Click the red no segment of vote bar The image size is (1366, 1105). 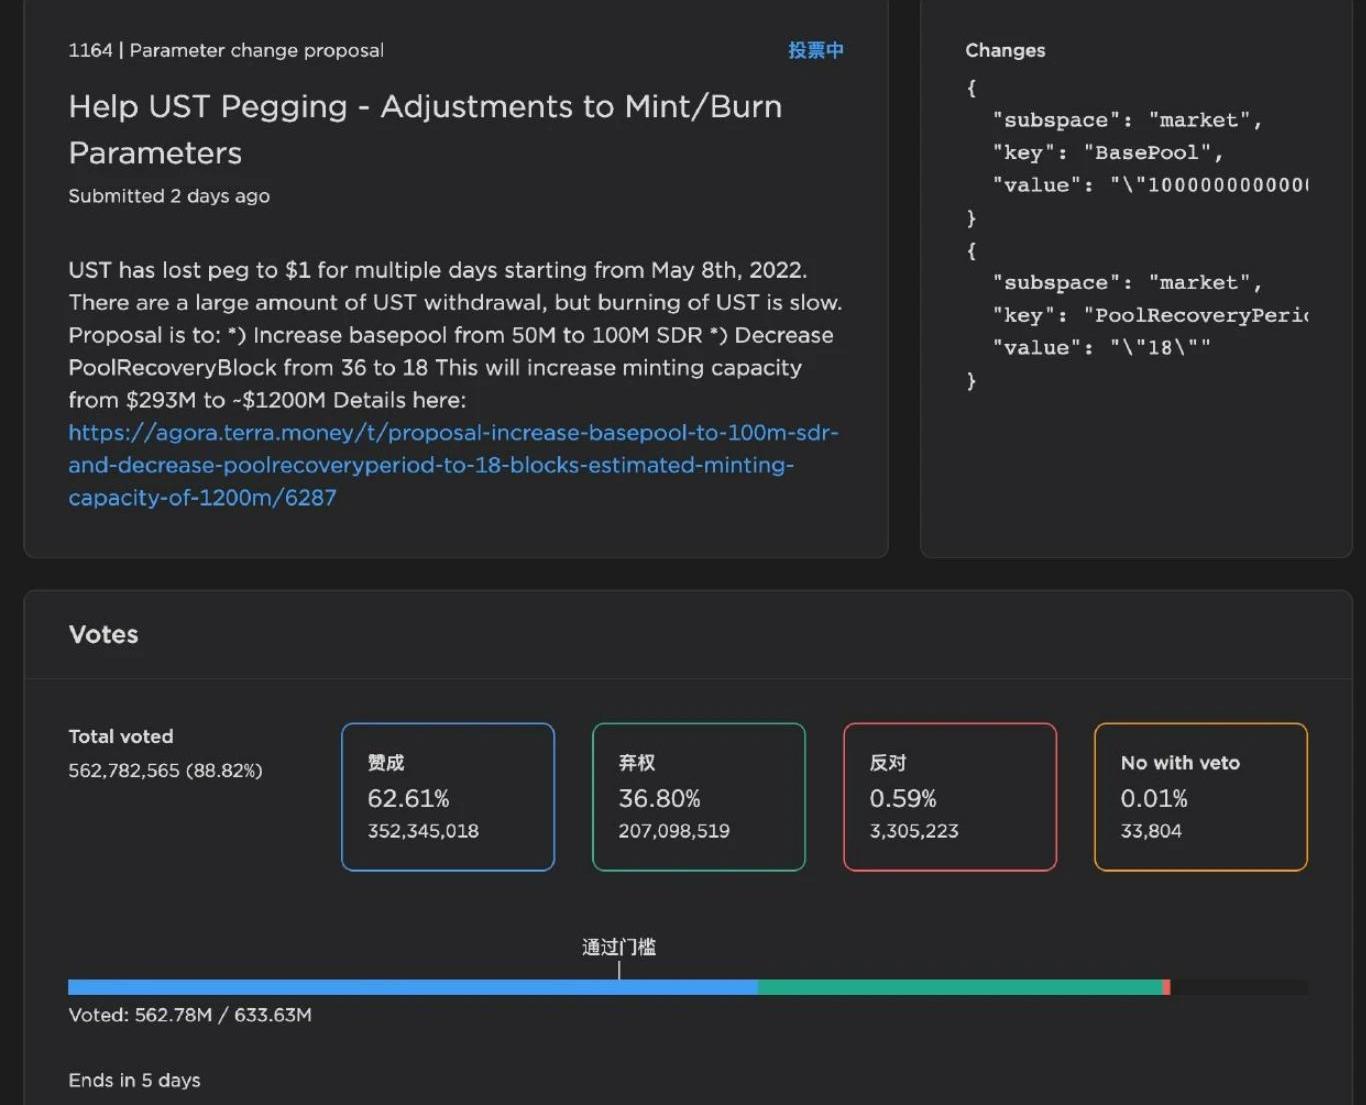[x=1167, y=987]
